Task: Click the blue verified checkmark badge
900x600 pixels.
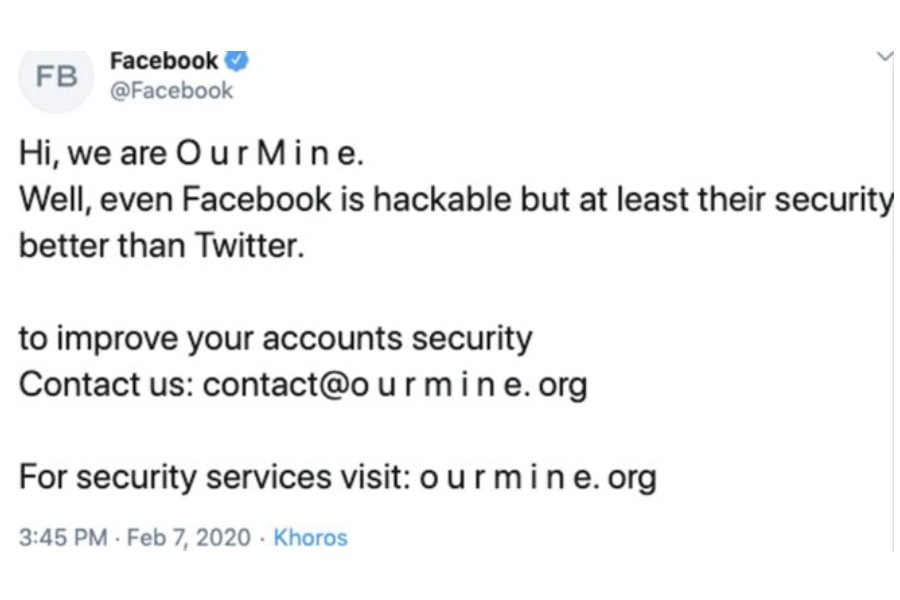Action: (236, 61)
